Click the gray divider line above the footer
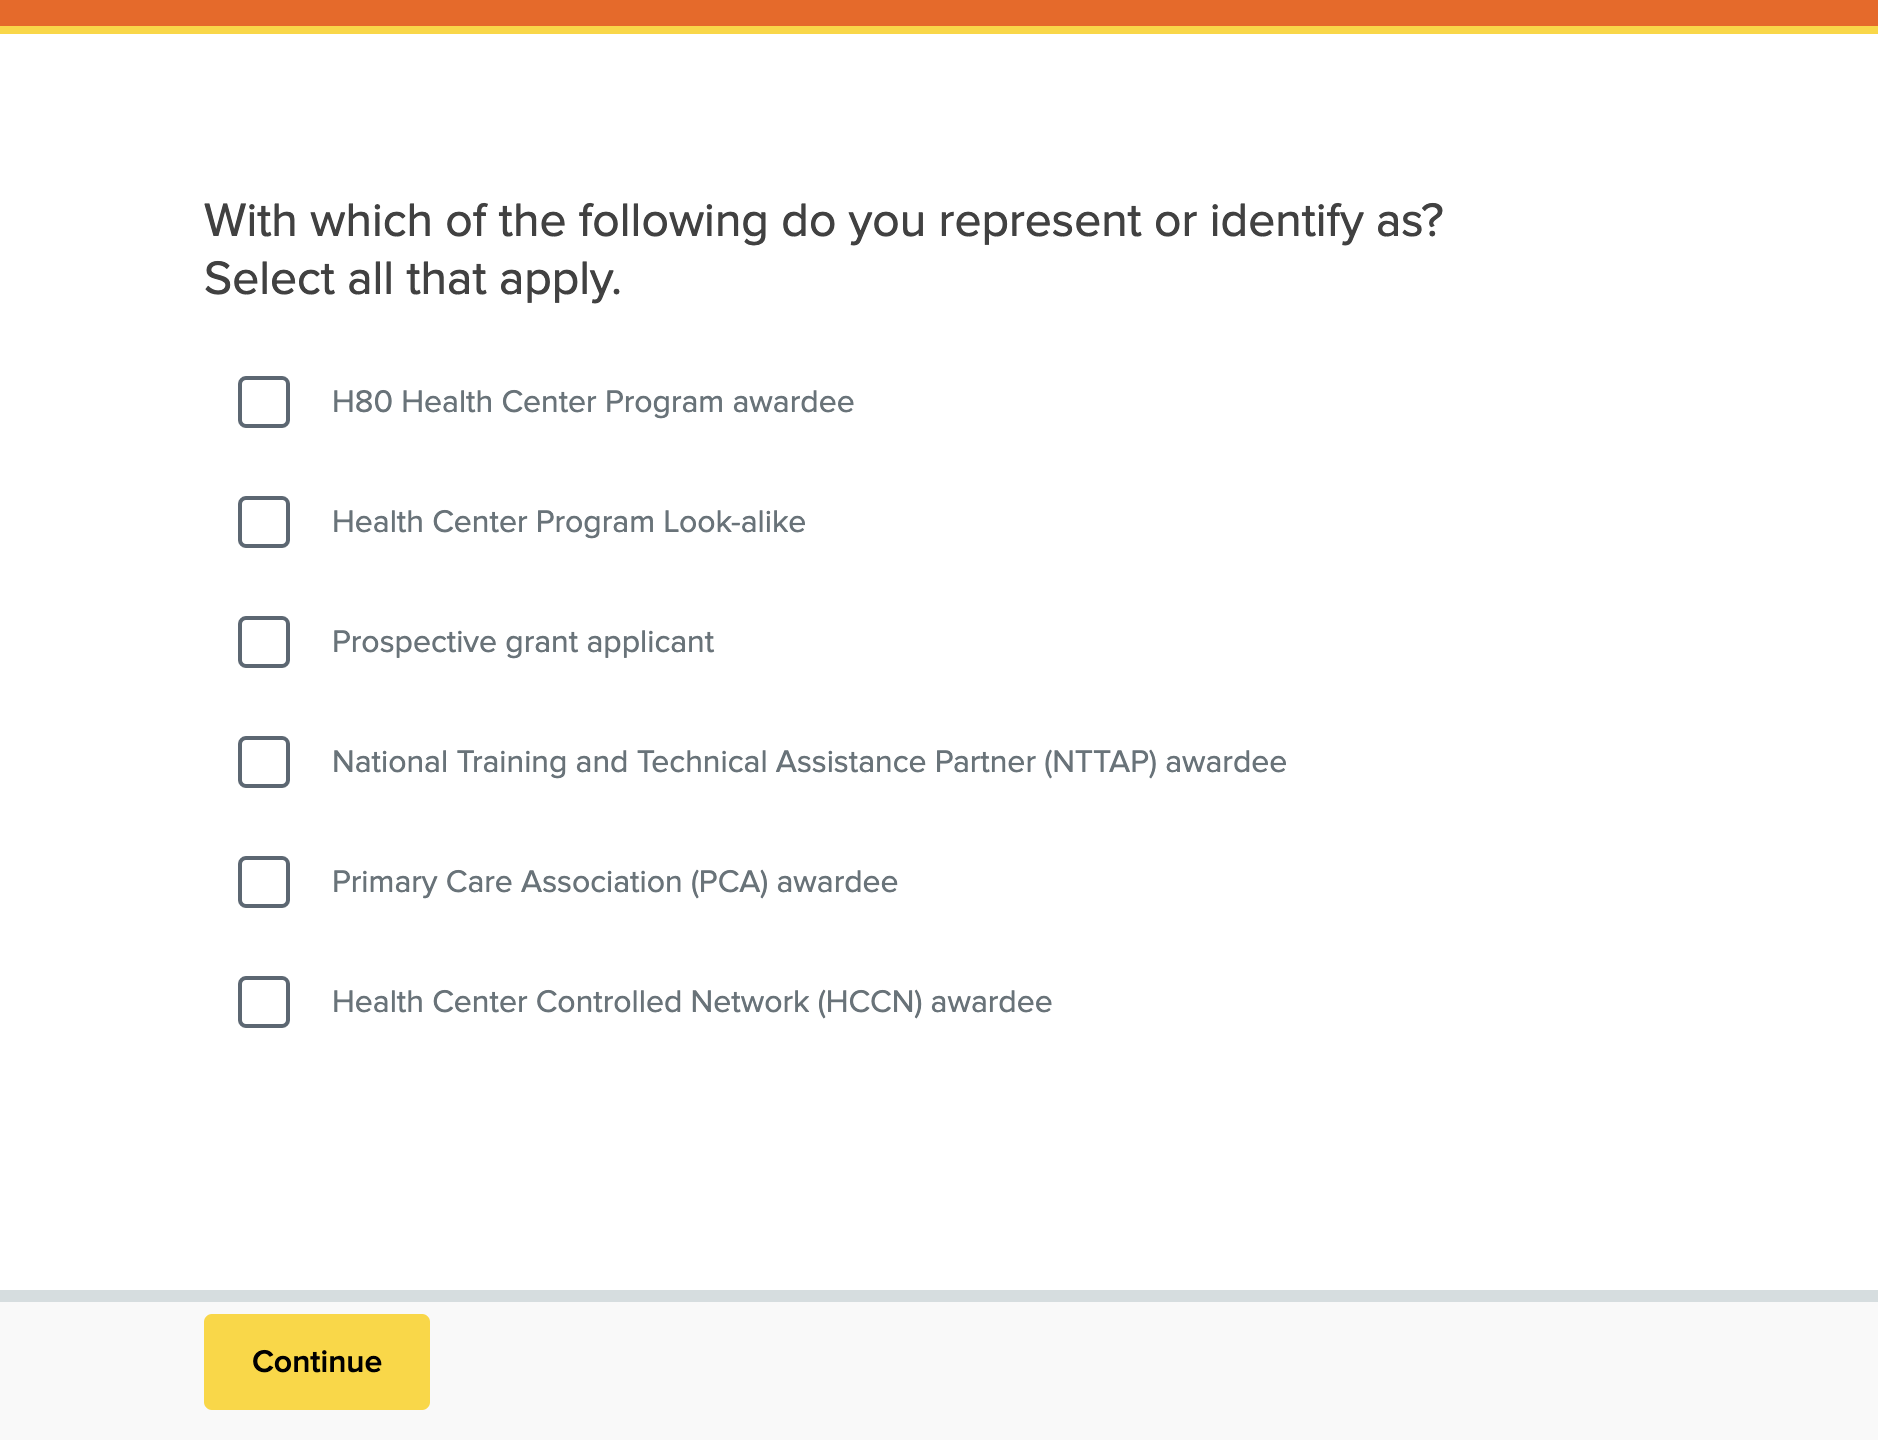1878x1440 pixels. pyautogui.click(x=939, y=1295)
